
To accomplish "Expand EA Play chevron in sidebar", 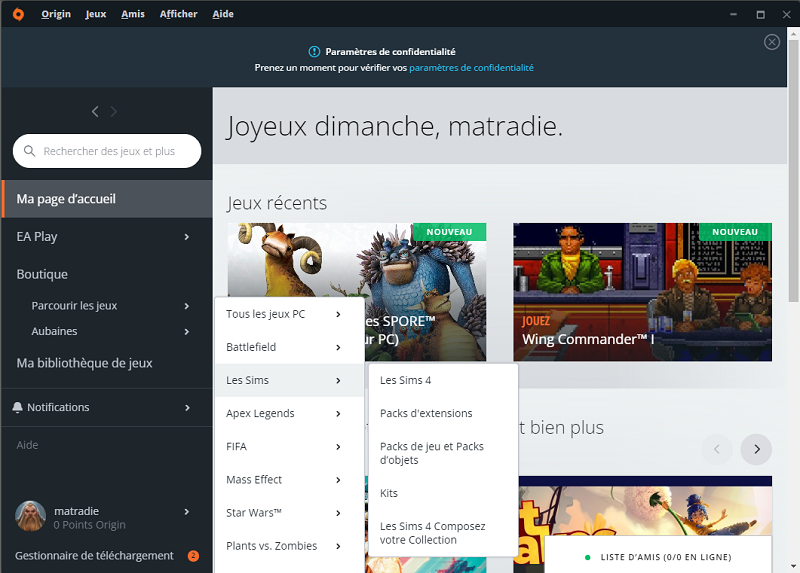I will 187,237.
